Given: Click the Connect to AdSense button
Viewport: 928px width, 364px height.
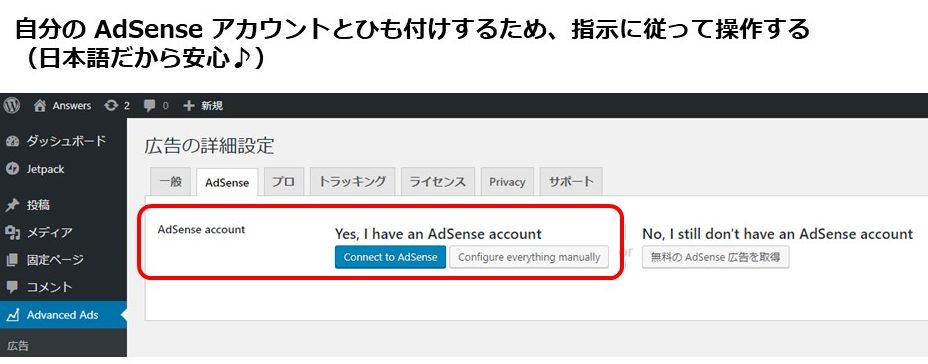Looking at the screenshot, I should tap(390, 257).
